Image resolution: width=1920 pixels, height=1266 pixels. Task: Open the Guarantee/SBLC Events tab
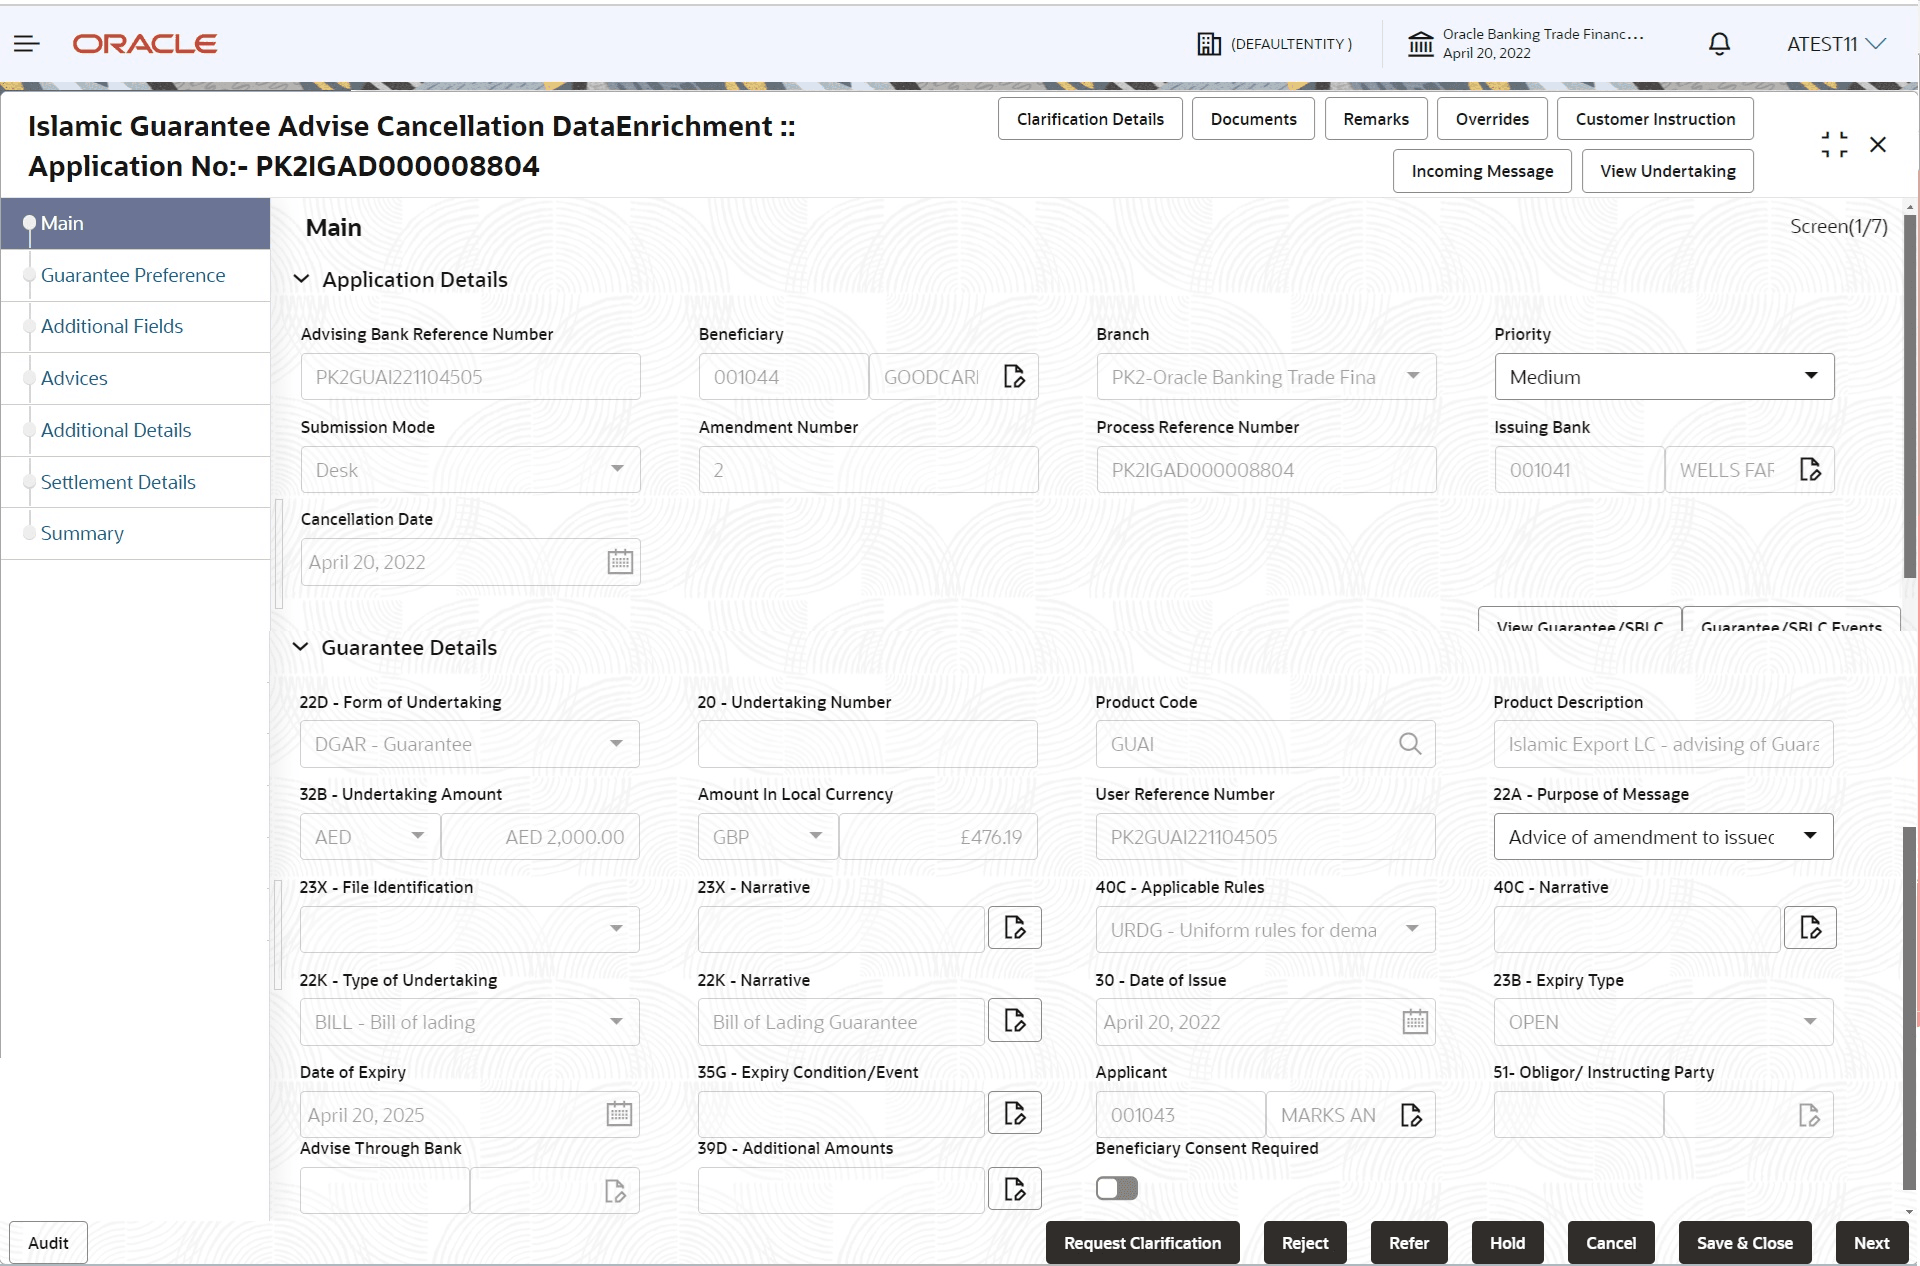[1791, 628]
